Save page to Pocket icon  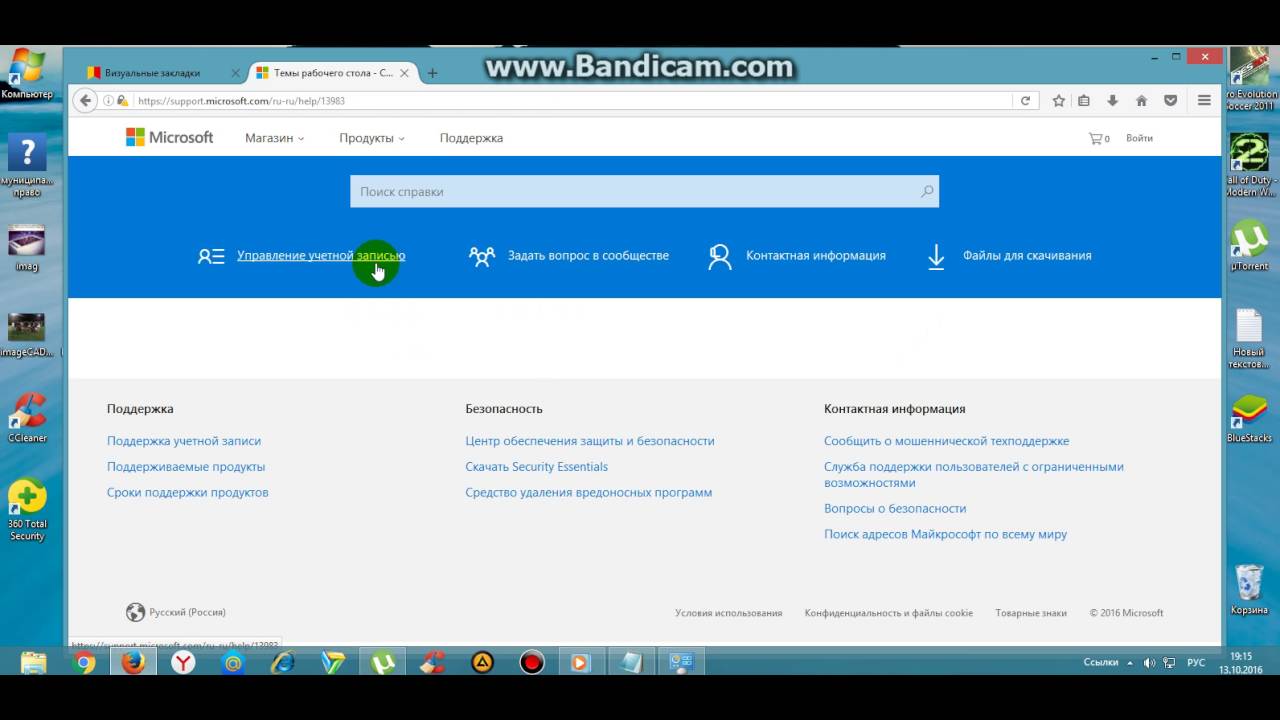click(1170, 101)
